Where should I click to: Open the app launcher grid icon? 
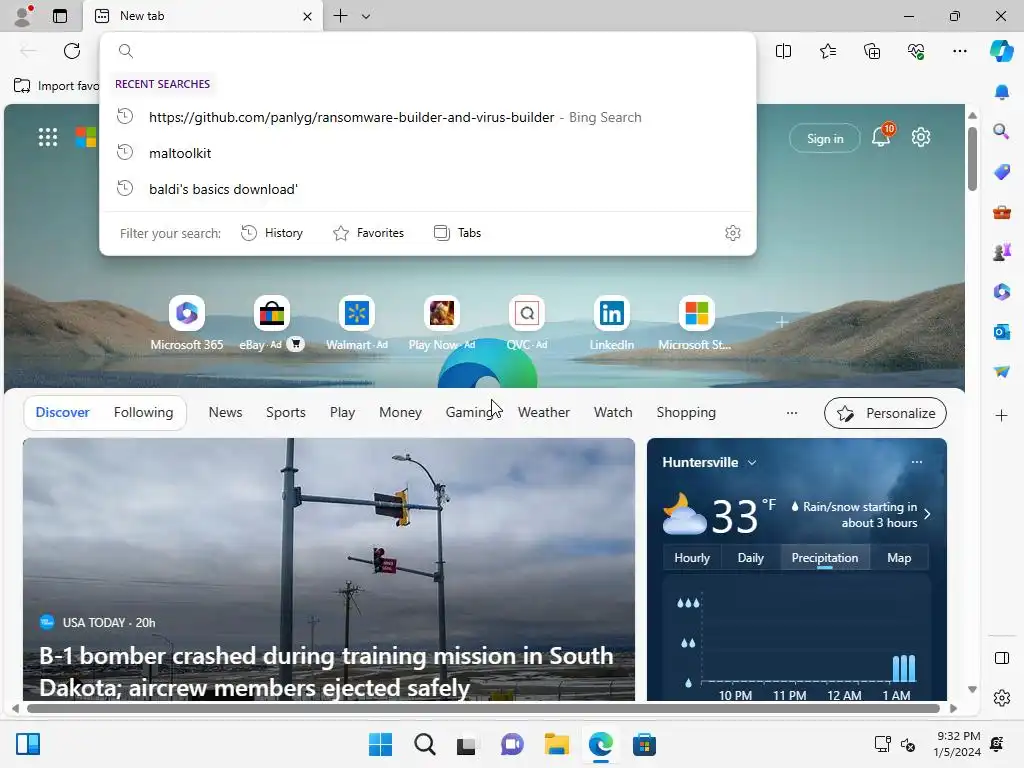click(x=48, y=137)
